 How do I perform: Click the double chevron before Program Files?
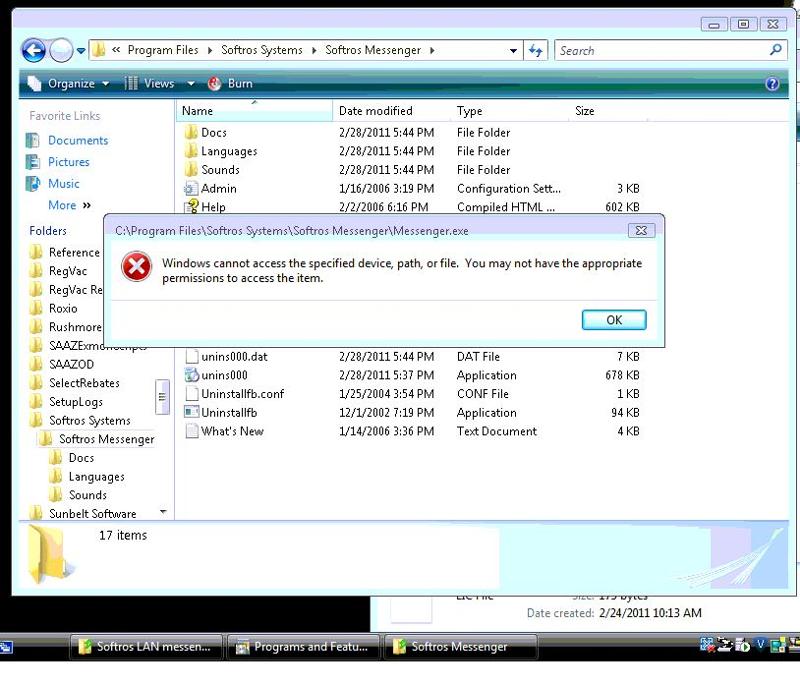[x=116, y=50]
